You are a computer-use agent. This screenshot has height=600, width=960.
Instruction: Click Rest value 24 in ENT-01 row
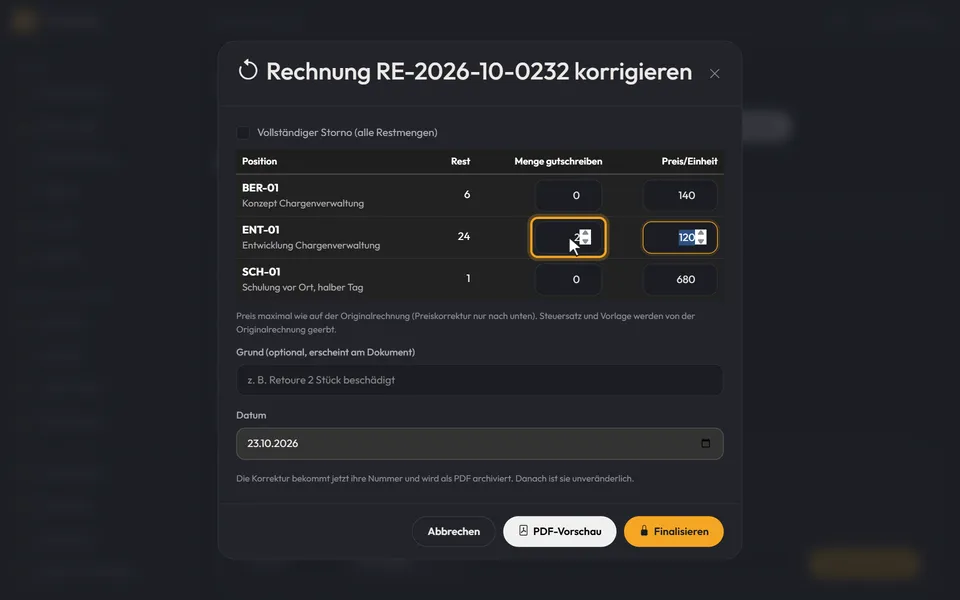tap(463, 236)
